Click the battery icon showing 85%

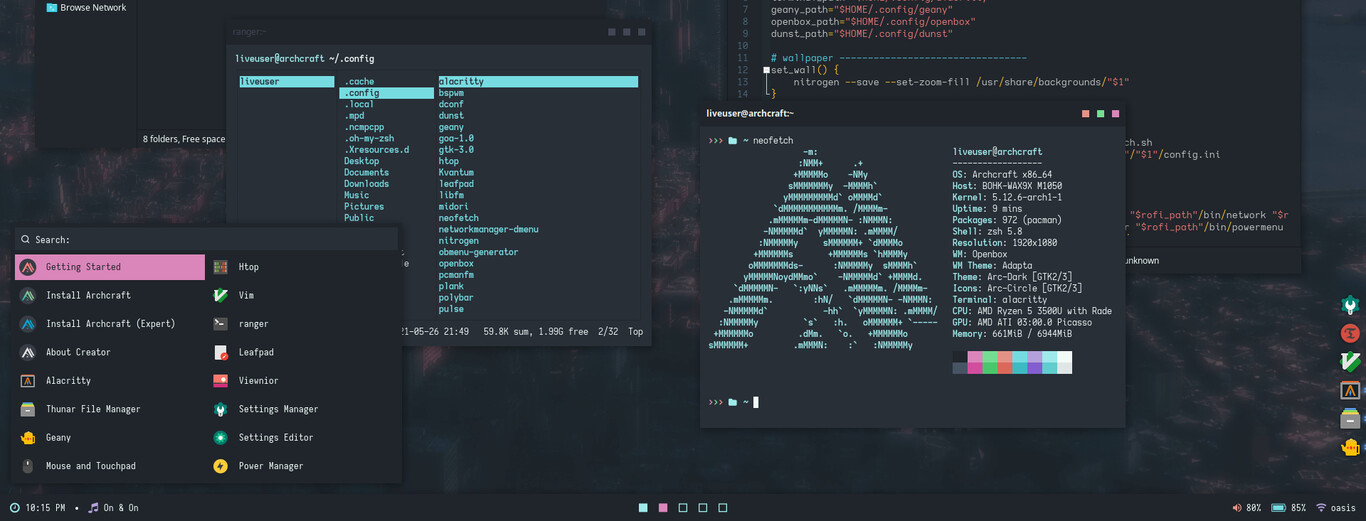[x=1278, y=508]
